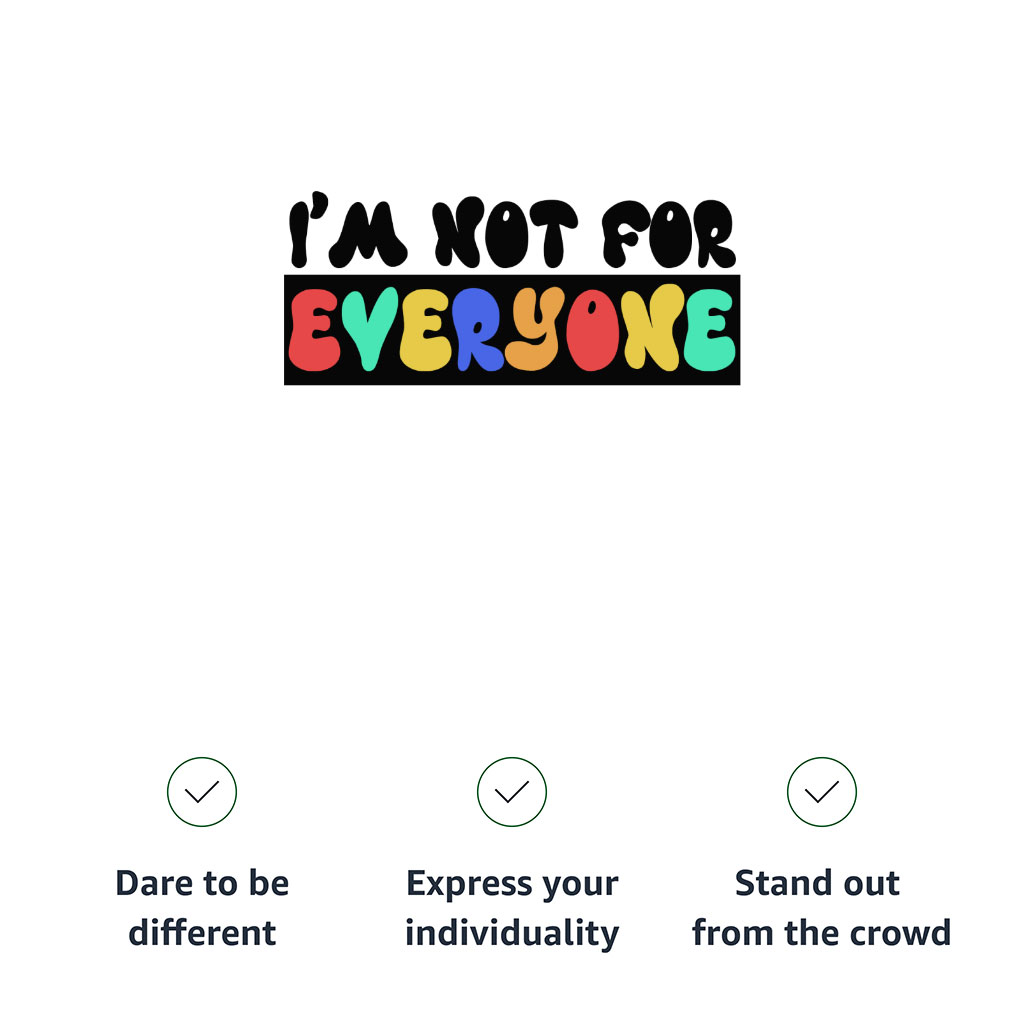This screenshot has width=1024, height=1024.
Task: Tap the checkmark circle above 'Stand out'
Action: [x=822, y=792]
